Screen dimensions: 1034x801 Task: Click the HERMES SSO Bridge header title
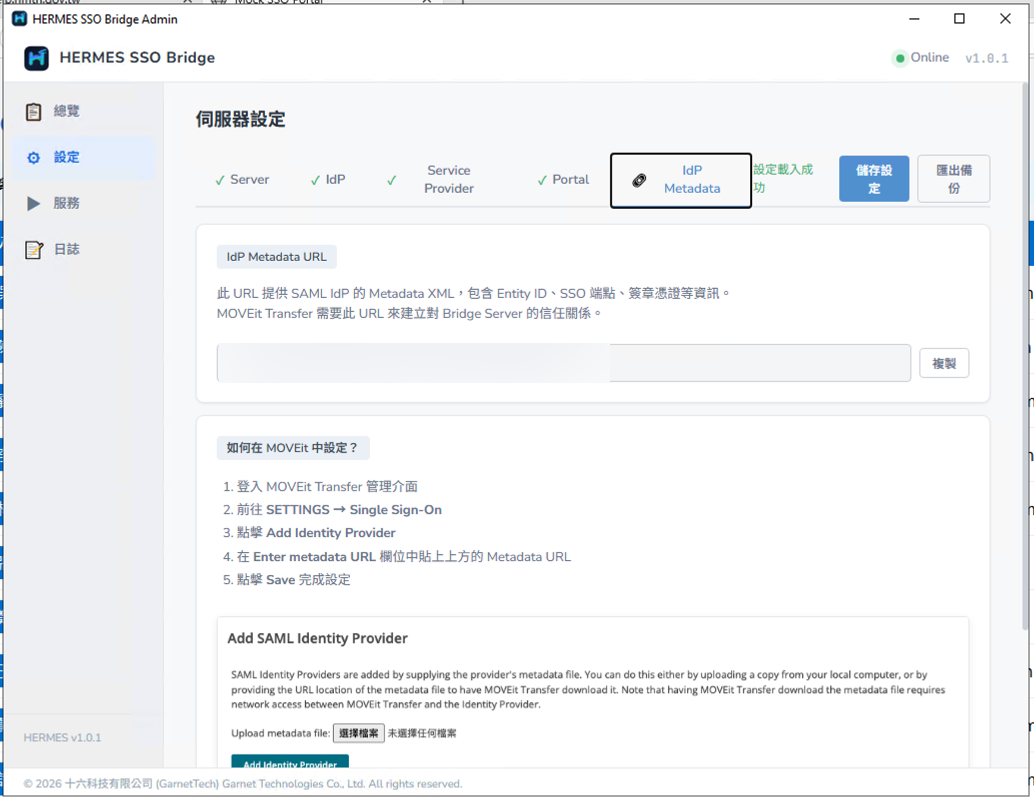click(137, 58)
